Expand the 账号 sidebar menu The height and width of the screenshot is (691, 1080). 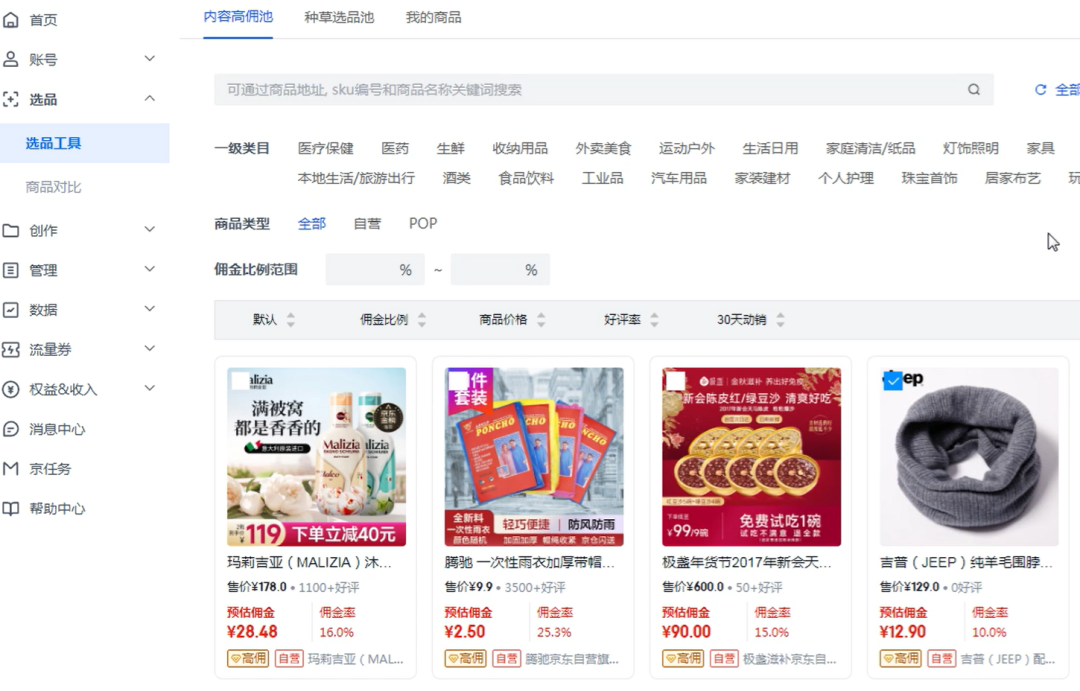point(149,59)
